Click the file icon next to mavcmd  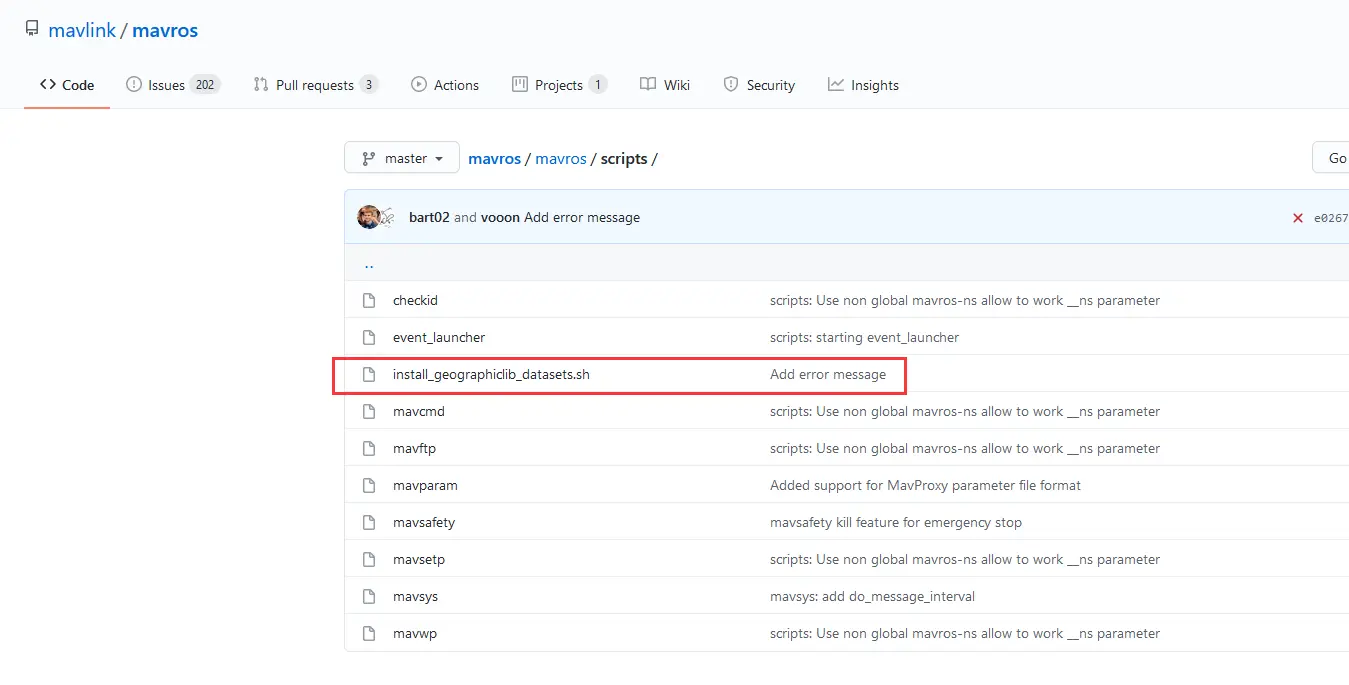[369, 411]
